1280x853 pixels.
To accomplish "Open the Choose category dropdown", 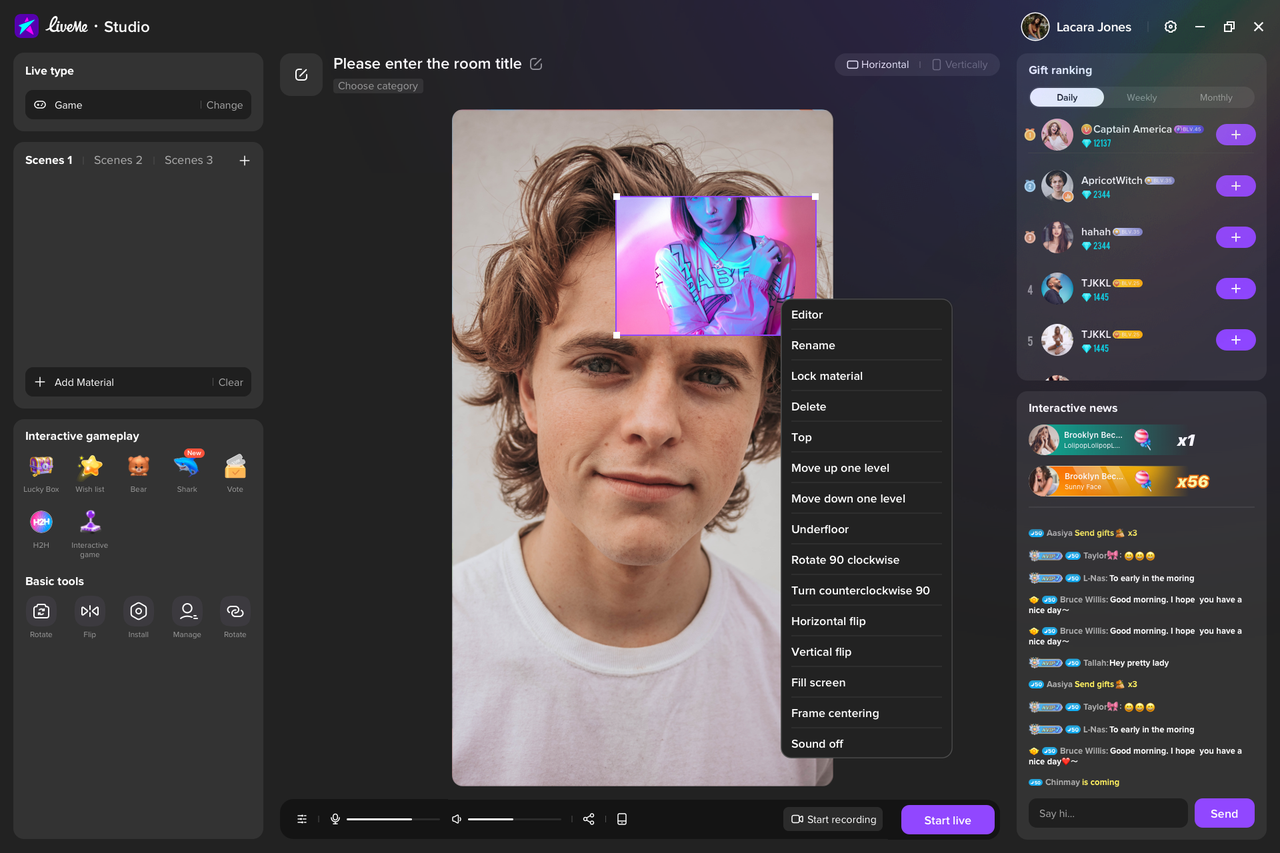I will pos(378,86).
